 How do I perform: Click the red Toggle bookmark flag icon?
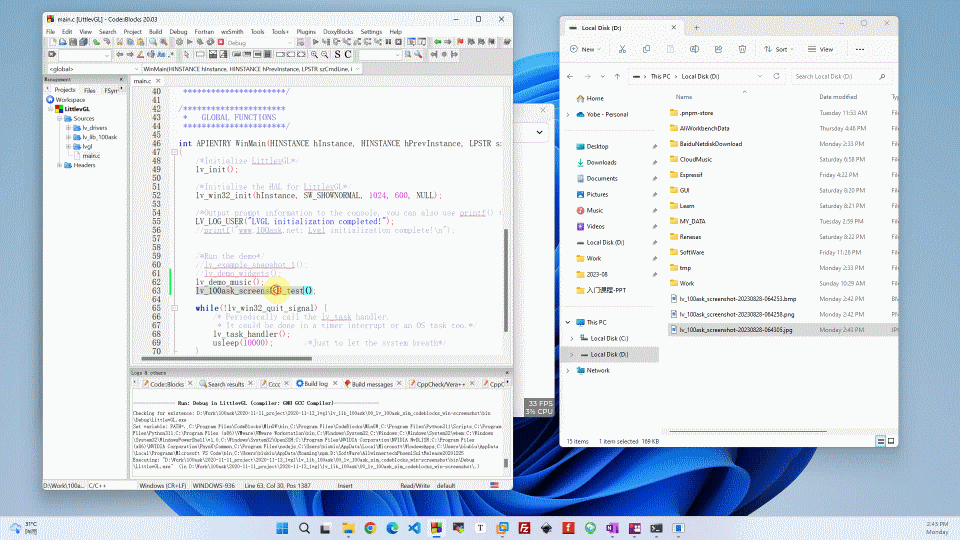tap(460, 42)
